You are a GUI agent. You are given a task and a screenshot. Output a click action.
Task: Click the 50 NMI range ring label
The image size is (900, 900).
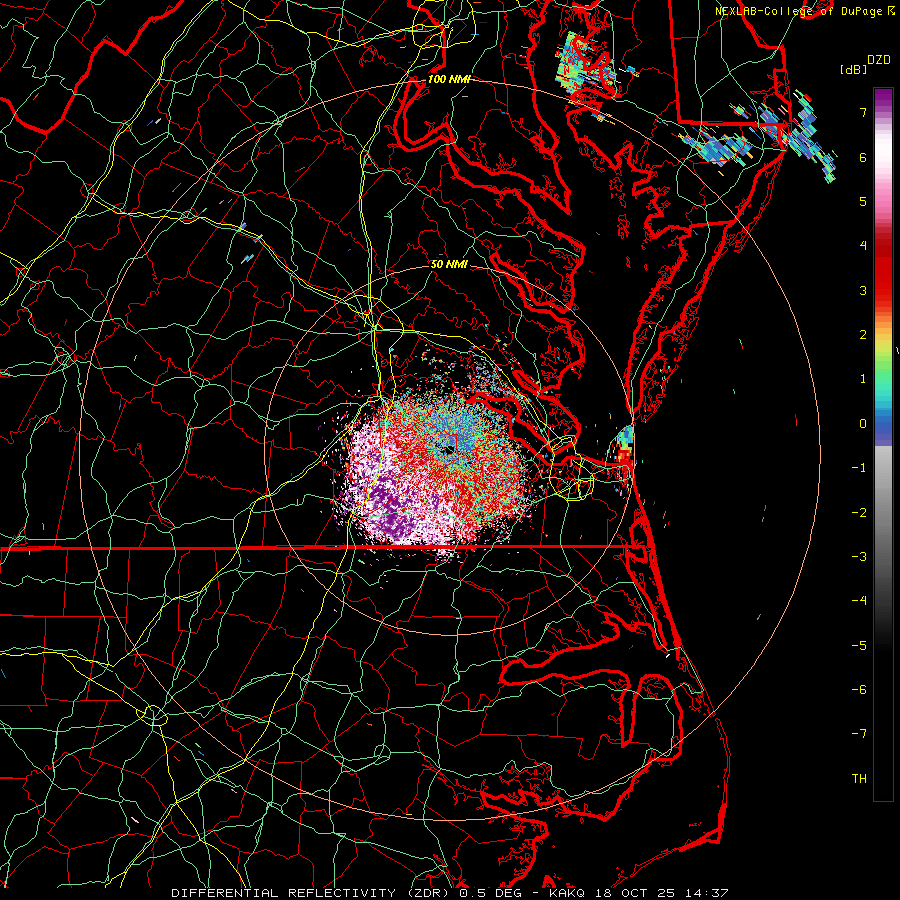(449, 264)
